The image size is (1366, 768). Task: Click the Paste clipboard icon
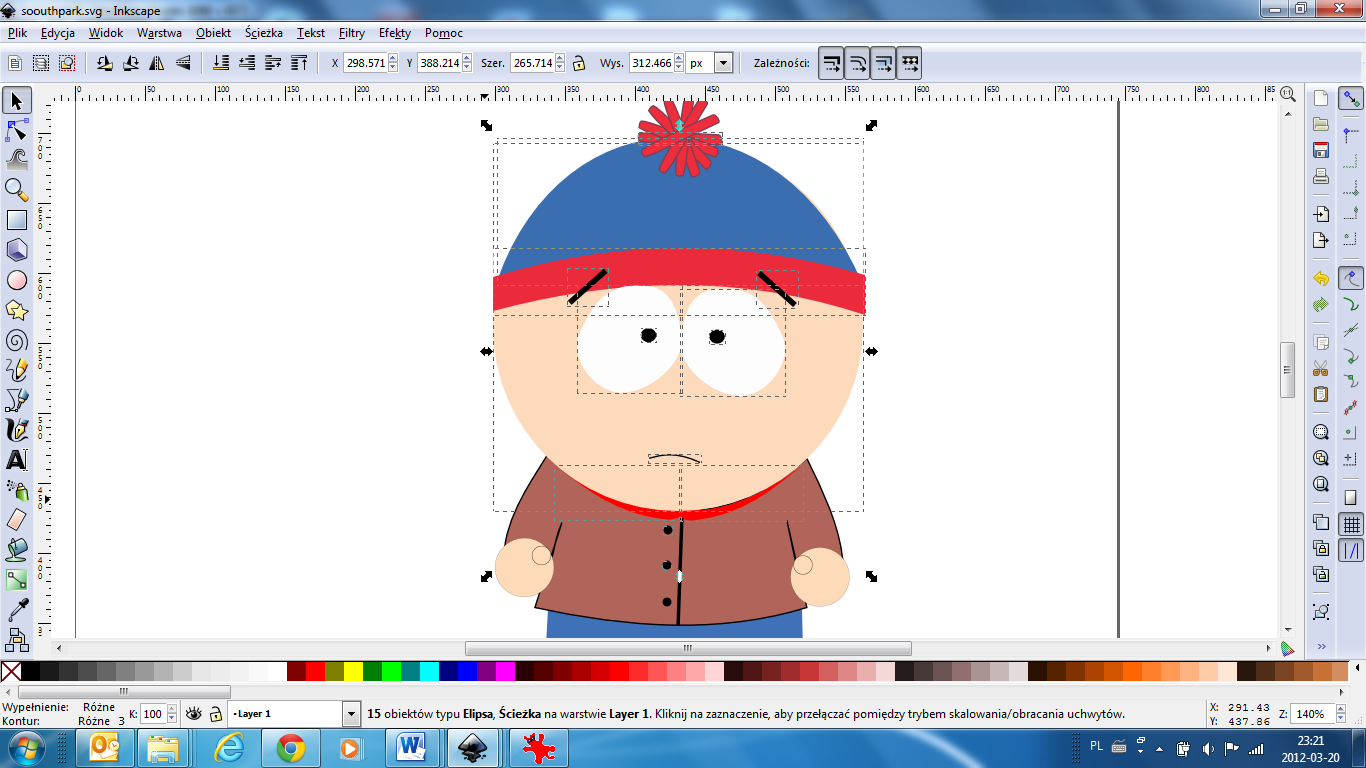1321,394
